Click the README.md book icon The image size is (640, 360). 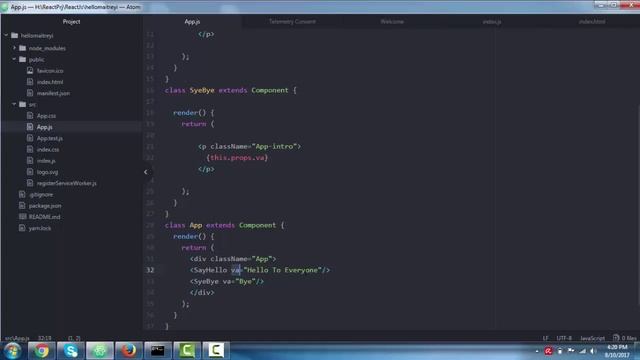point(22,217)
